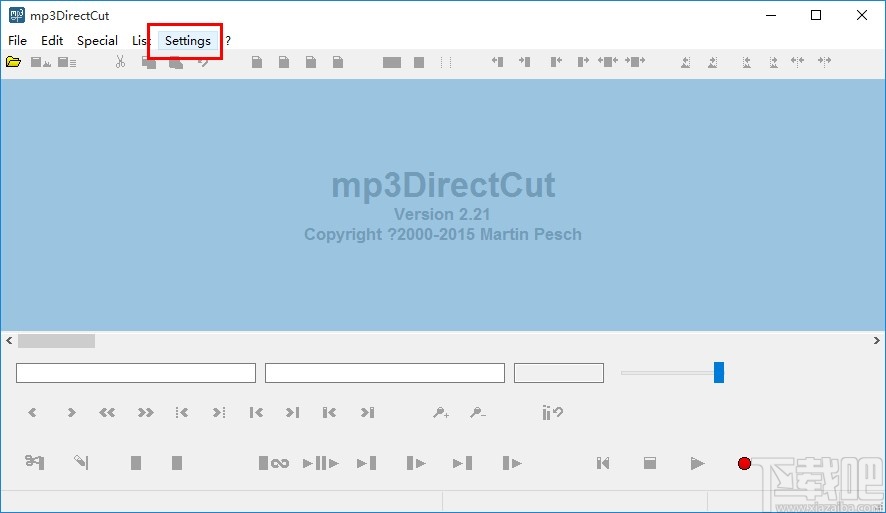
Task: Click the stop button
Action: point(650,463)
